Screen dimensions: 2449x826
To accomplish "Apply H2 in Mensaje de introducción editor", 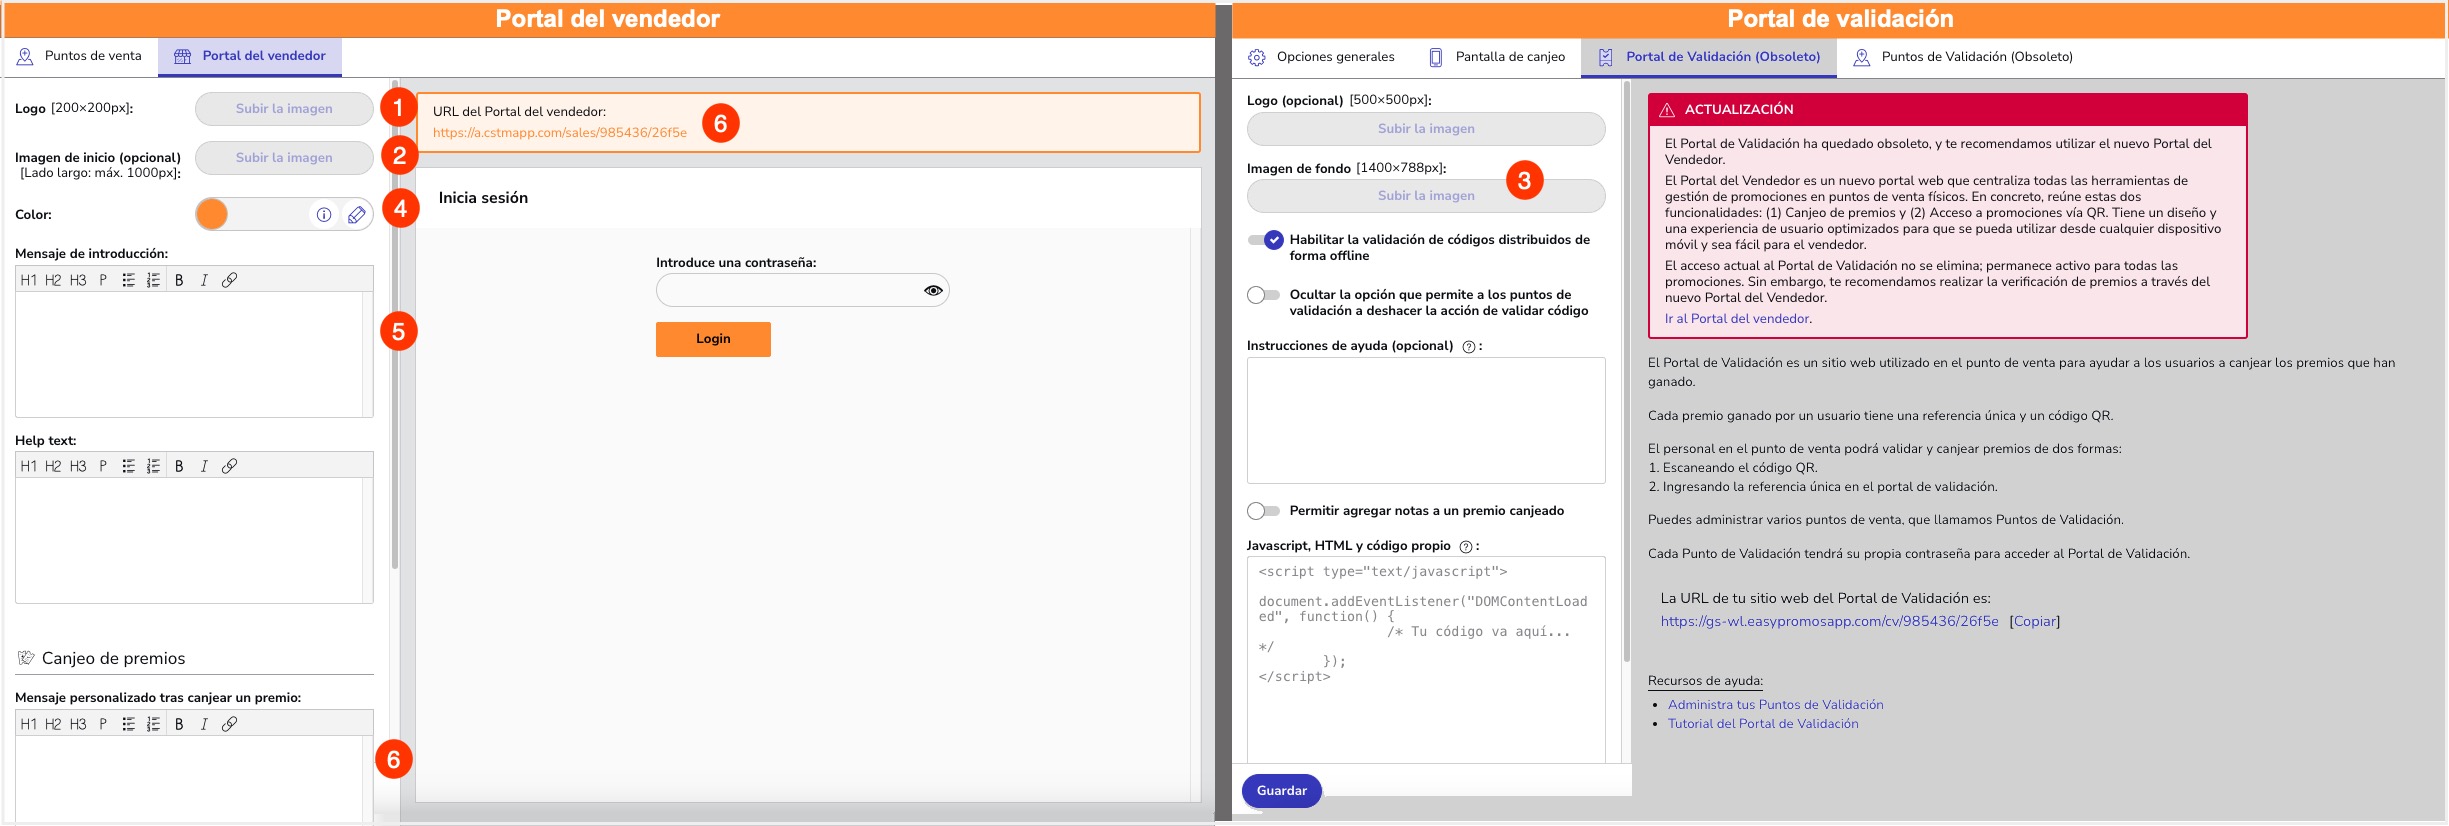I will 53,280.
